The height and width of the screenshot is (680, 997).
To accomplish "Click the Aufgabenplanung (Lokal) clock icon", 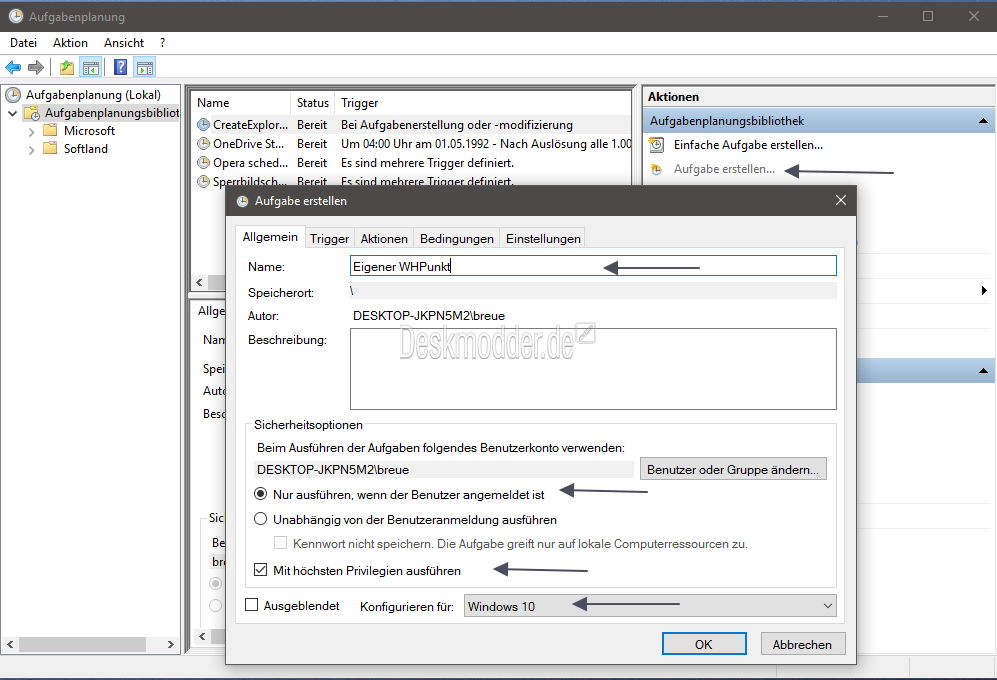I will coord(13,95).
